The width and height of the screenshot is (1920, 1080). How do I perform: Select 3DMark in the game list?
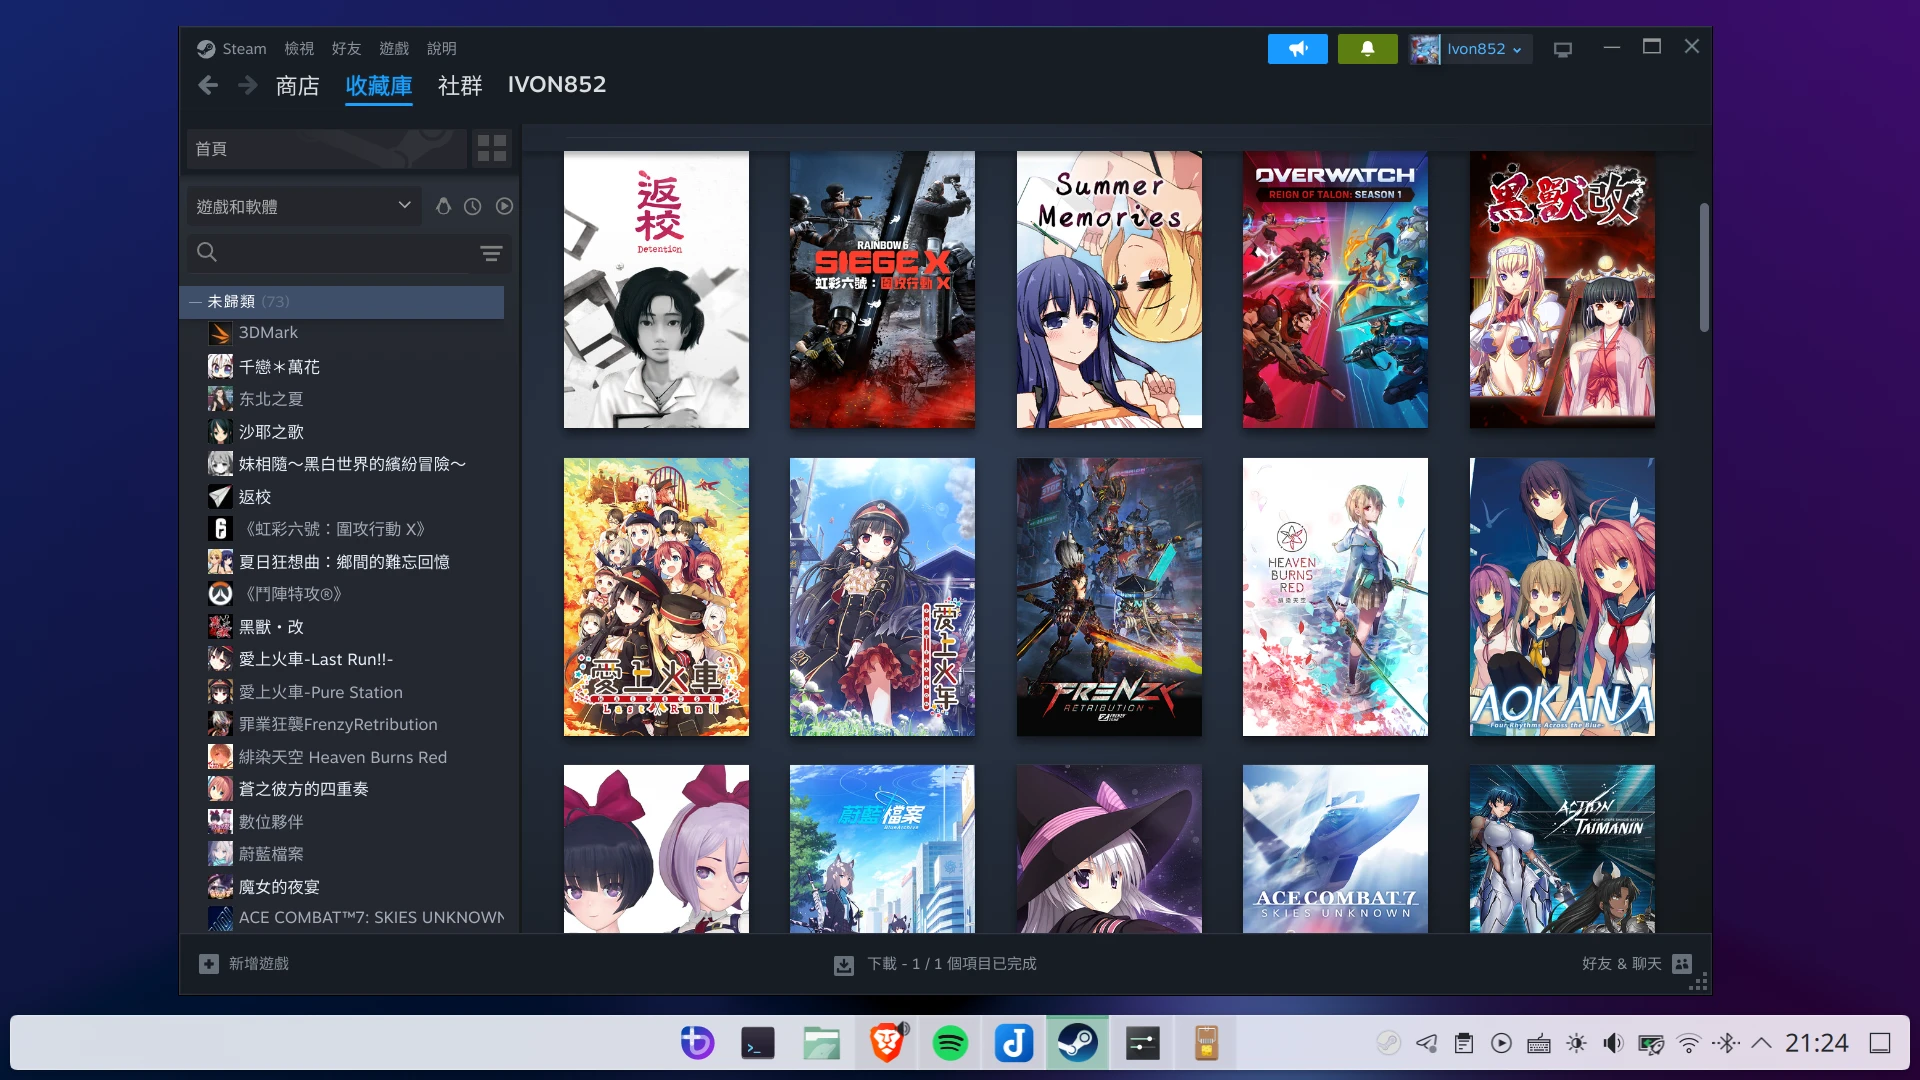[268, 333]
